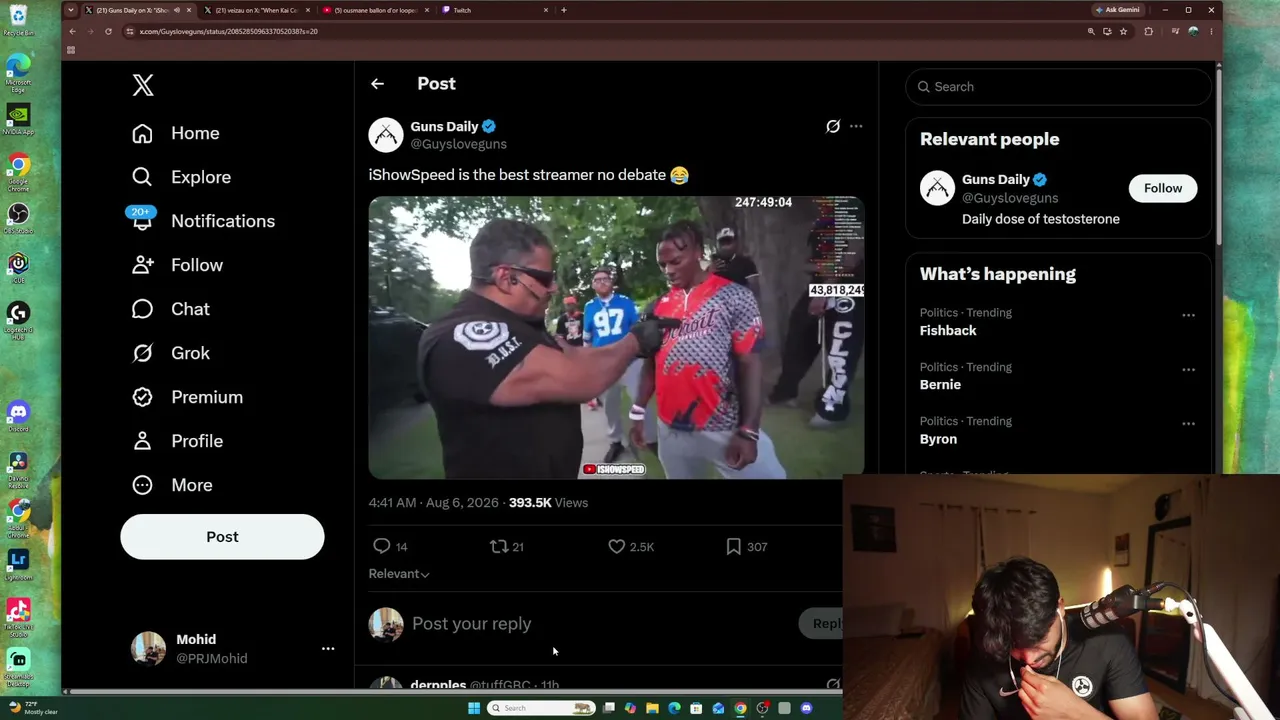Click the large Post compose button

[x=222, y=537]
